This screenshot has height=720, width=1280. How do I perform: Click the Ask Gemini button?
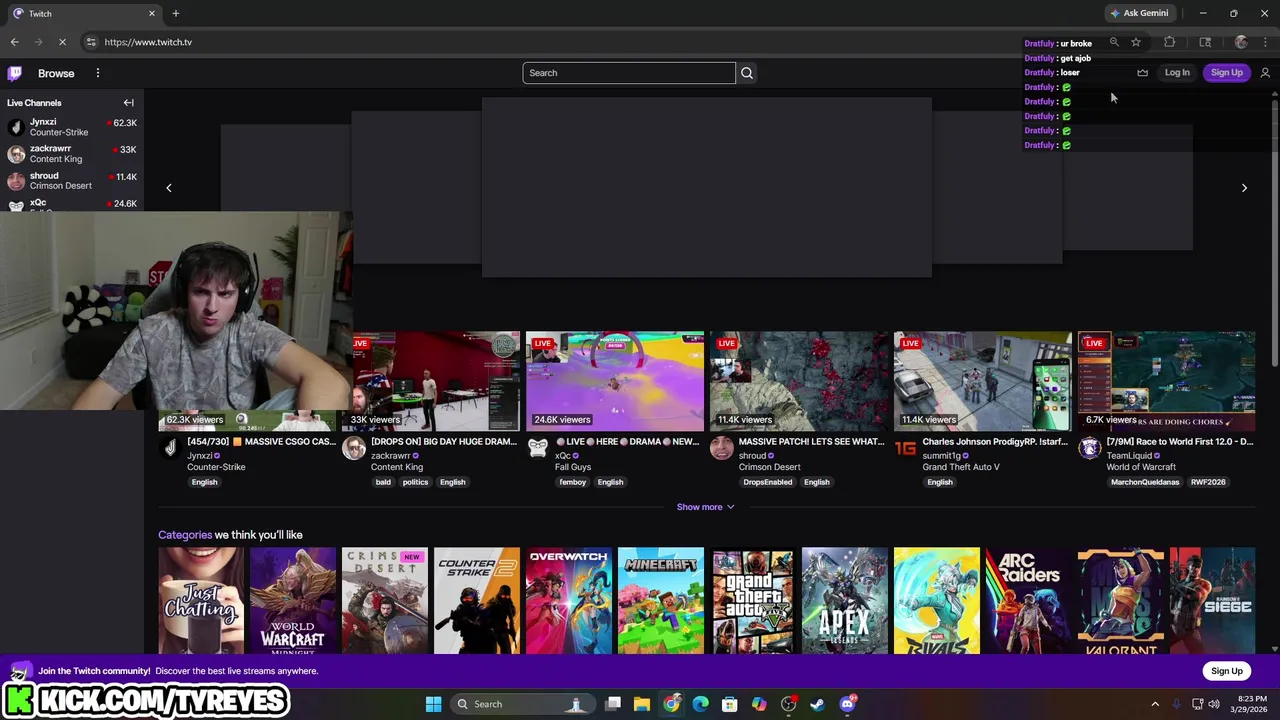coord(1139,13)
